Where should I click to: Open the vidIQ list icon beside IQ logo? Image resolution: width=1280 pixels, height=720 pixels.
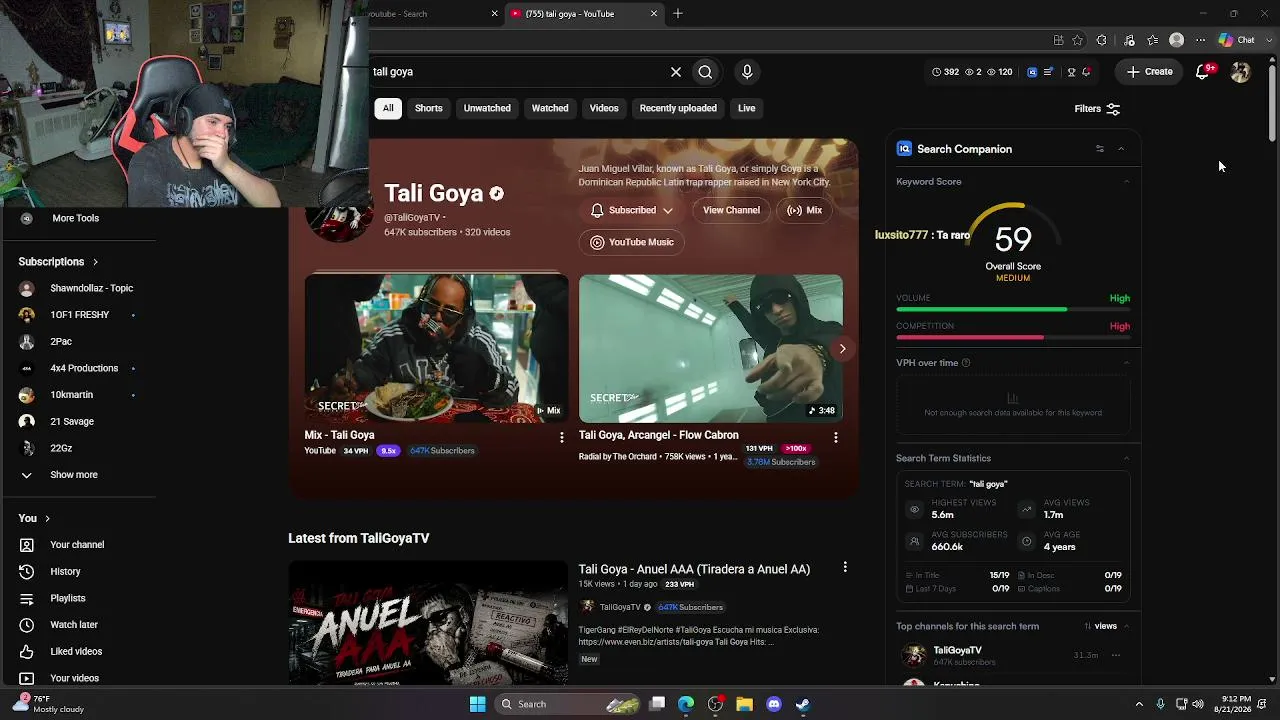click(x=1048, y=72)
